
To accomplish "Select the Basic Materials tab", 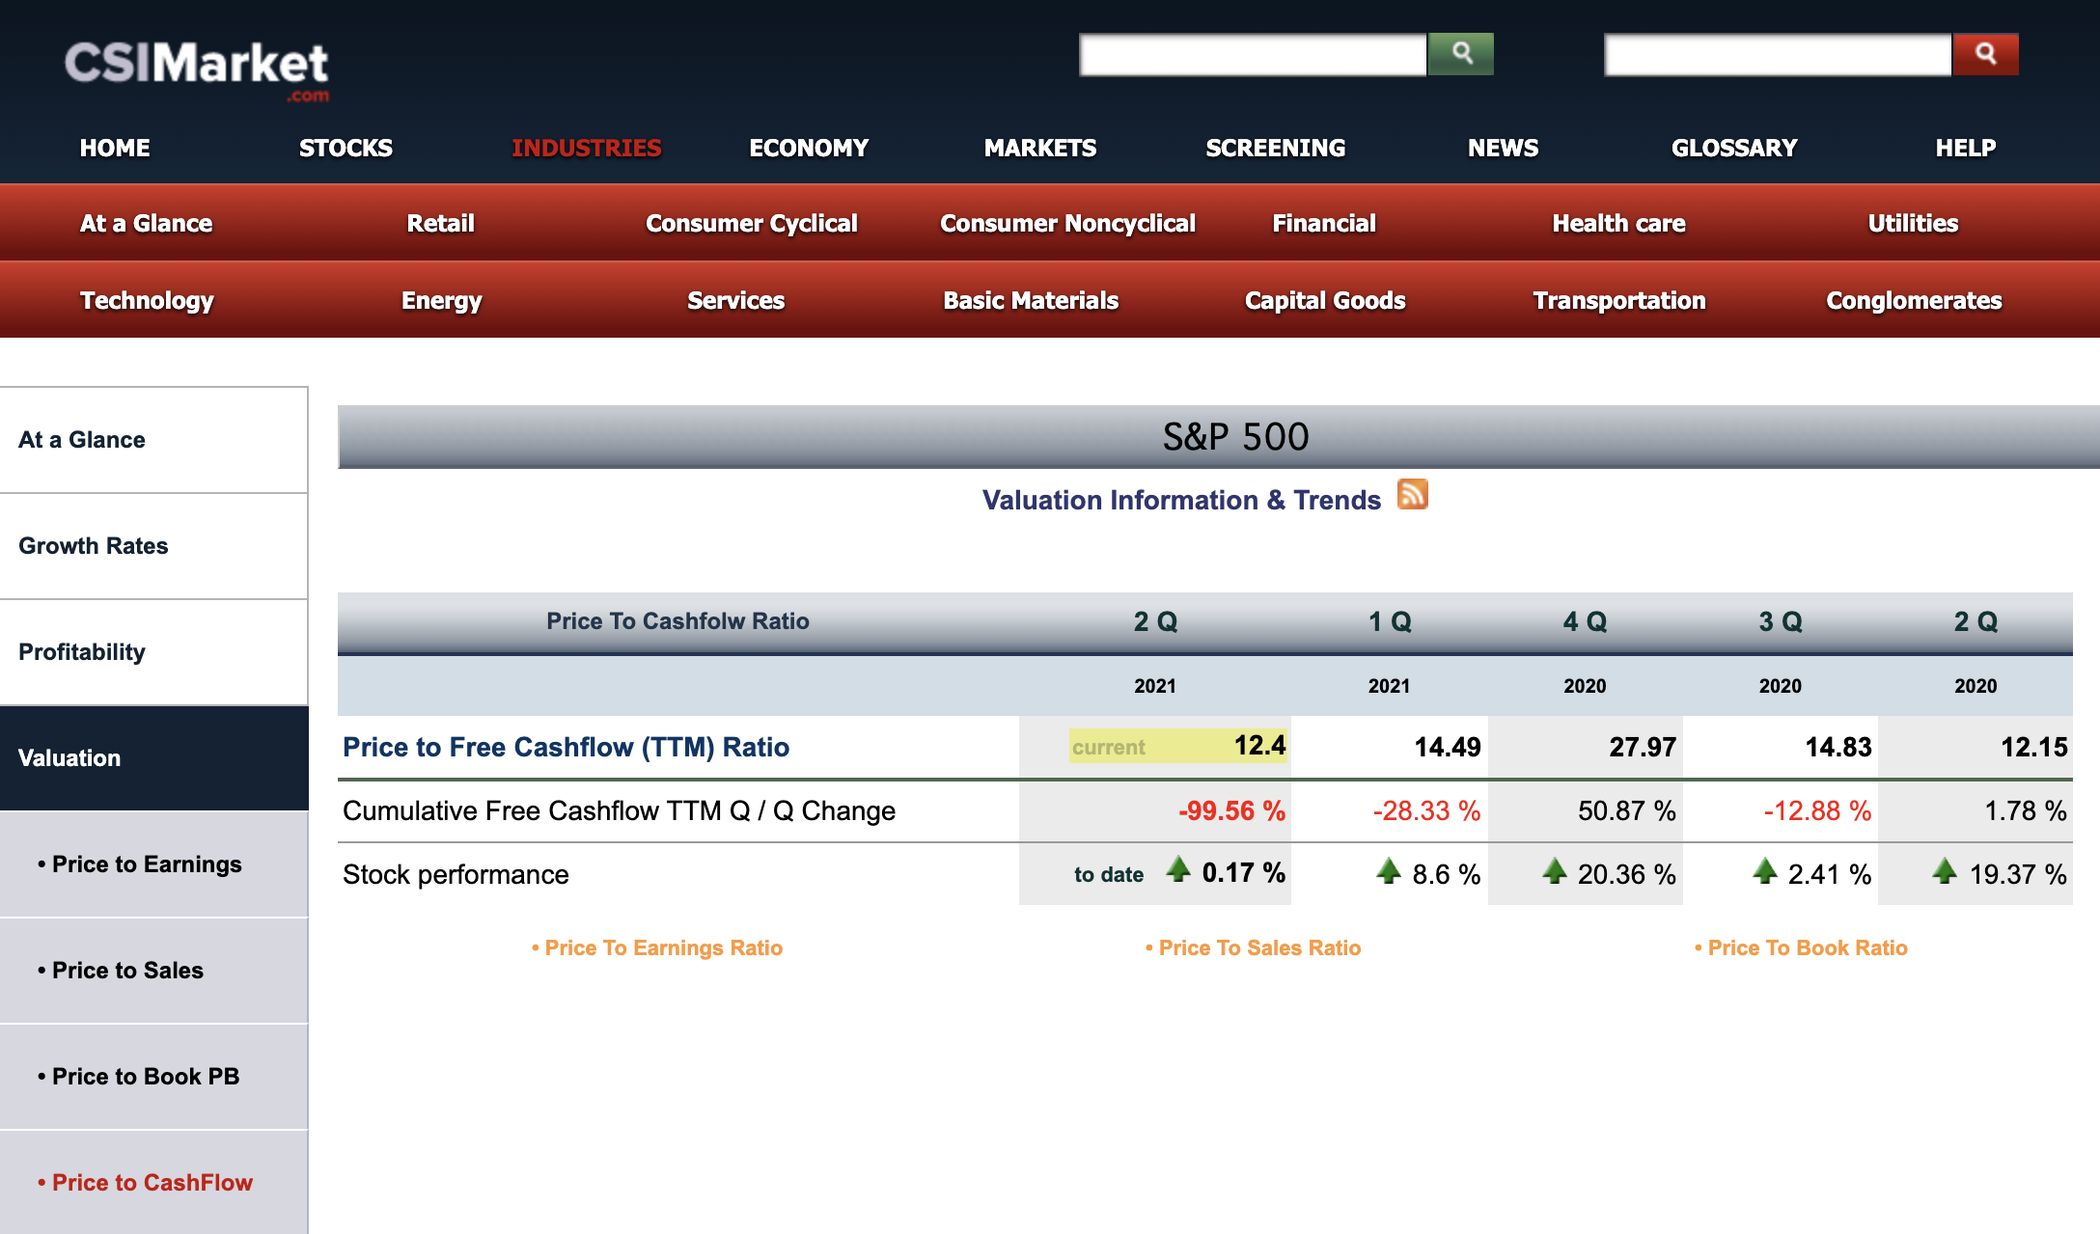I will point(1030,300).
